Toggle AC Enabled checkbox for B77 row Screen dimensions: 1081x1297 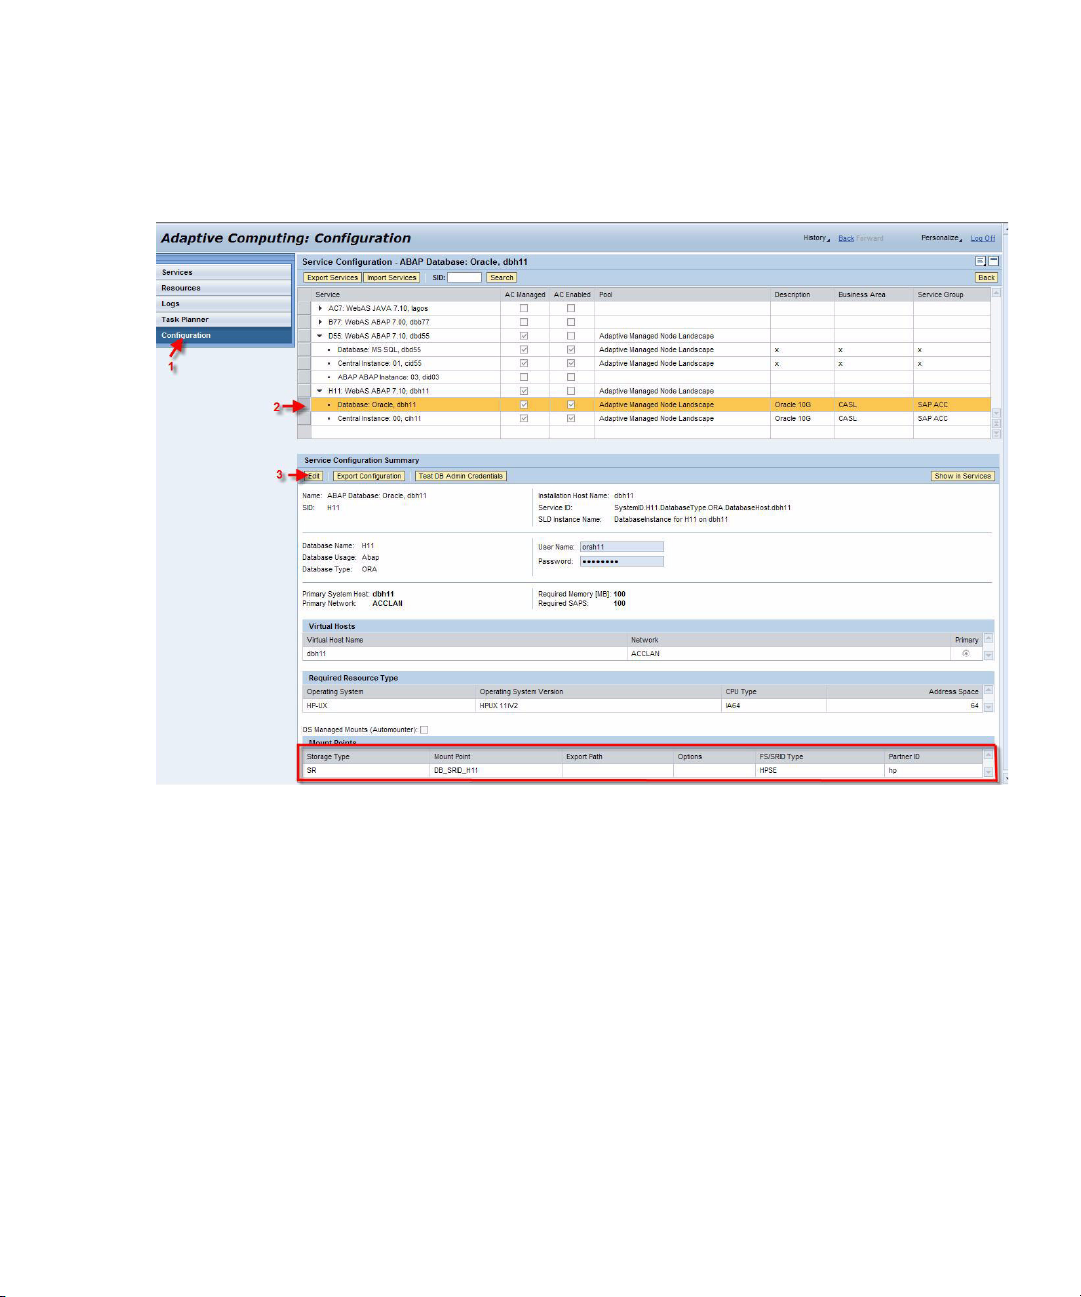[x=571, y=322]
